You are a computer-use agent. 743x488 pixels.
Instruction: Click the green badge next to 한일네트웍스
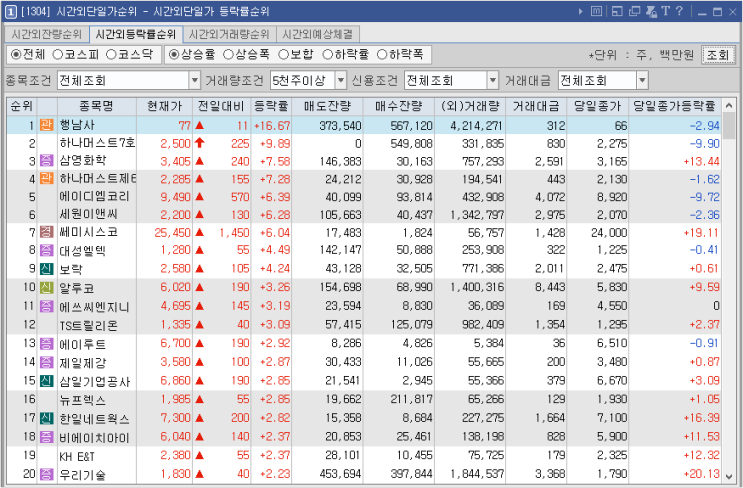(x=46, y=418)
